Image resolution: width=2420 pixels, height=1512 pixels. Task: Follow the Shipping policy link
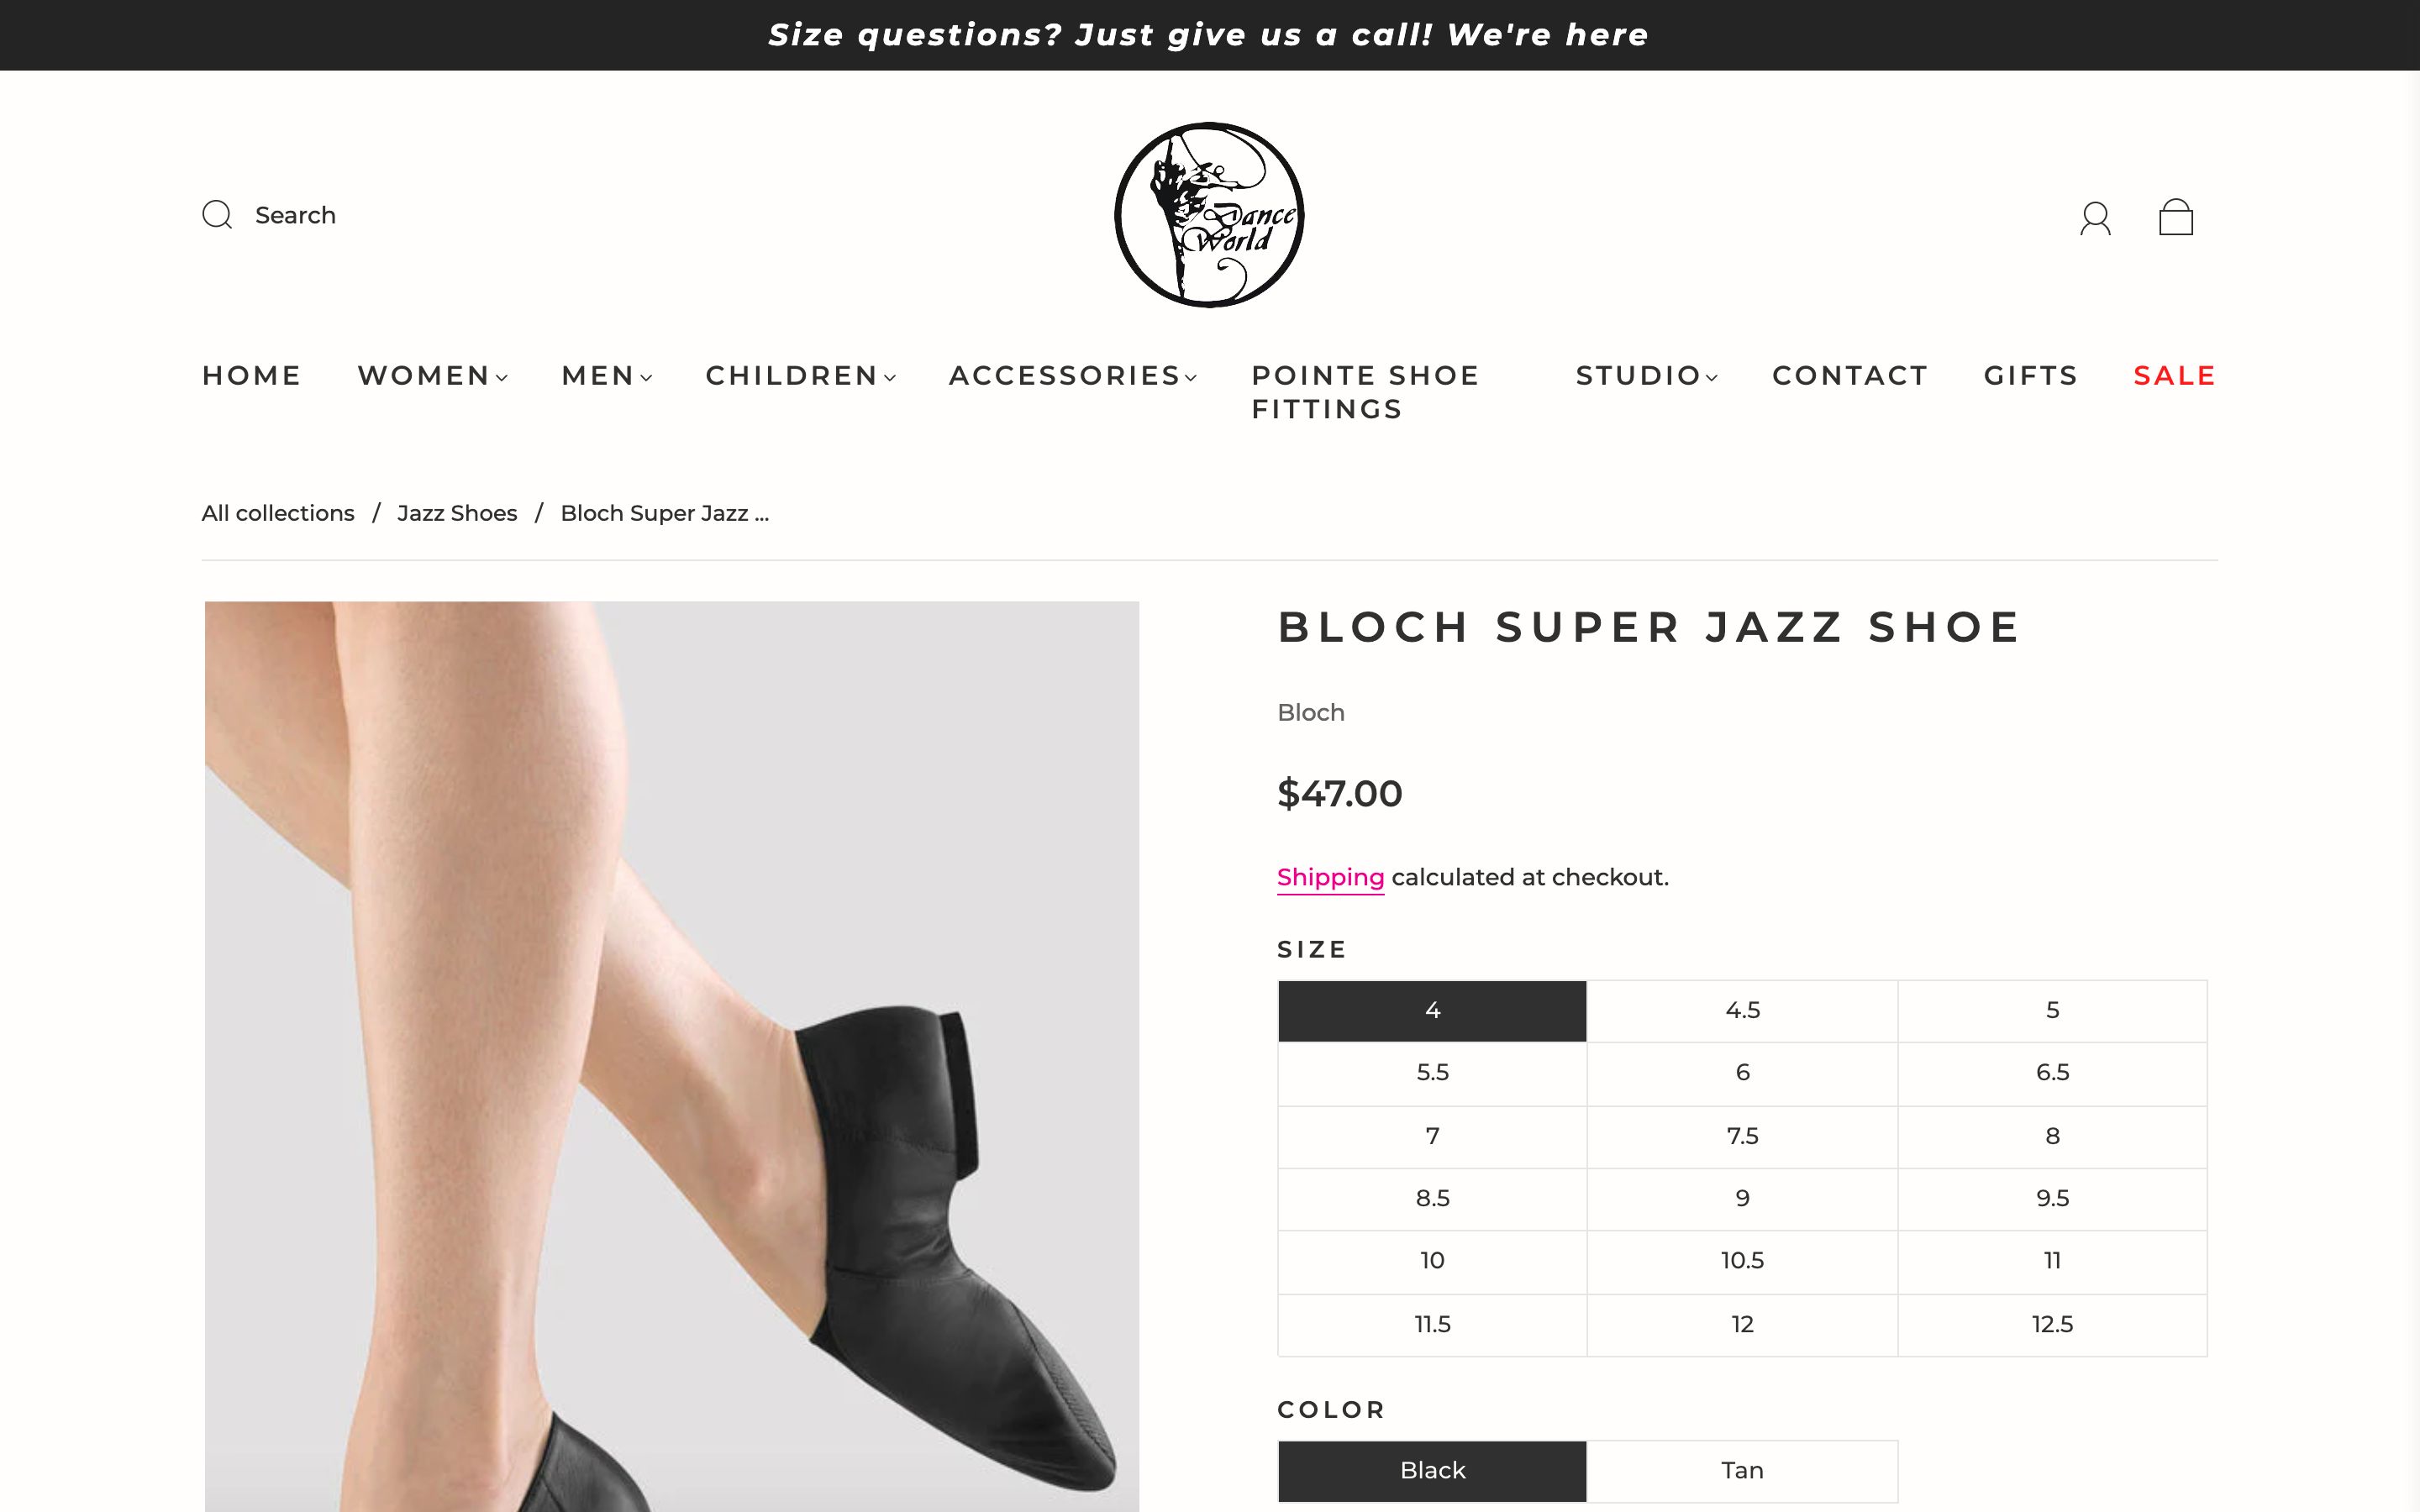1330,877
